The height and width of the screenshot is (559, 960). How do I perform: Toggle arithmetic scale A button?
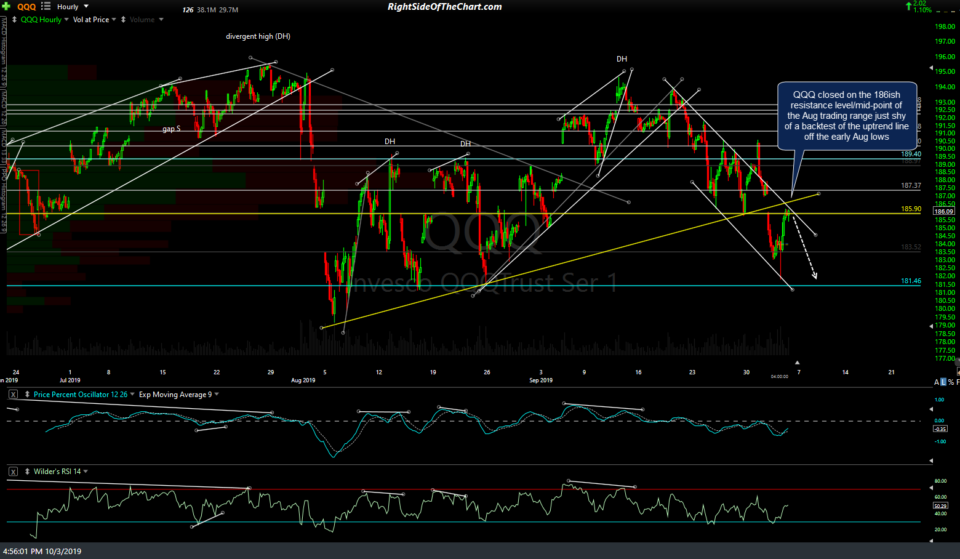[937, 382]
